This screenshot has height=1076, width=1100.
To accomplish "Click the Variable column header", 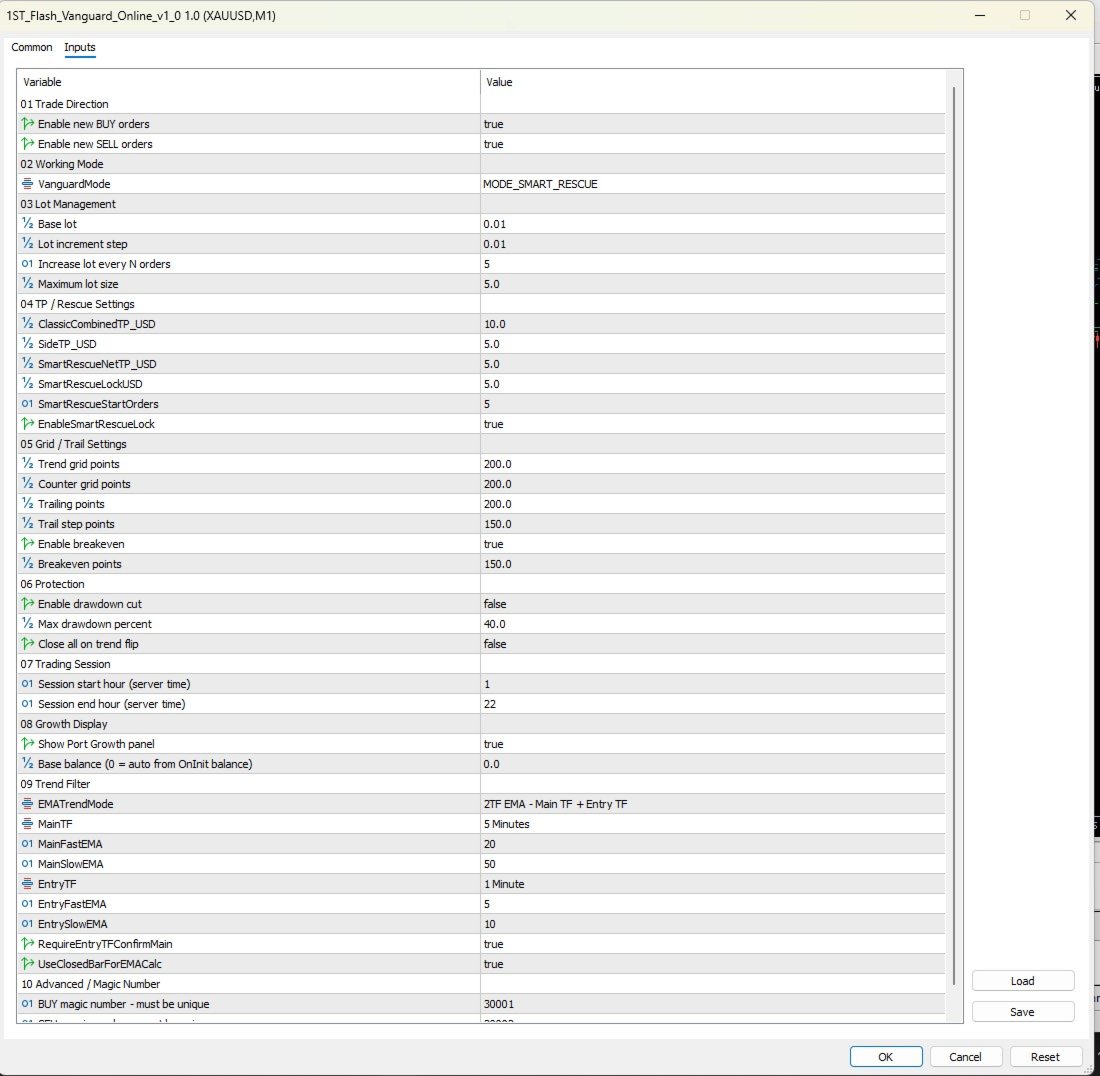I will pyautogui.click(x=249, y=82).
